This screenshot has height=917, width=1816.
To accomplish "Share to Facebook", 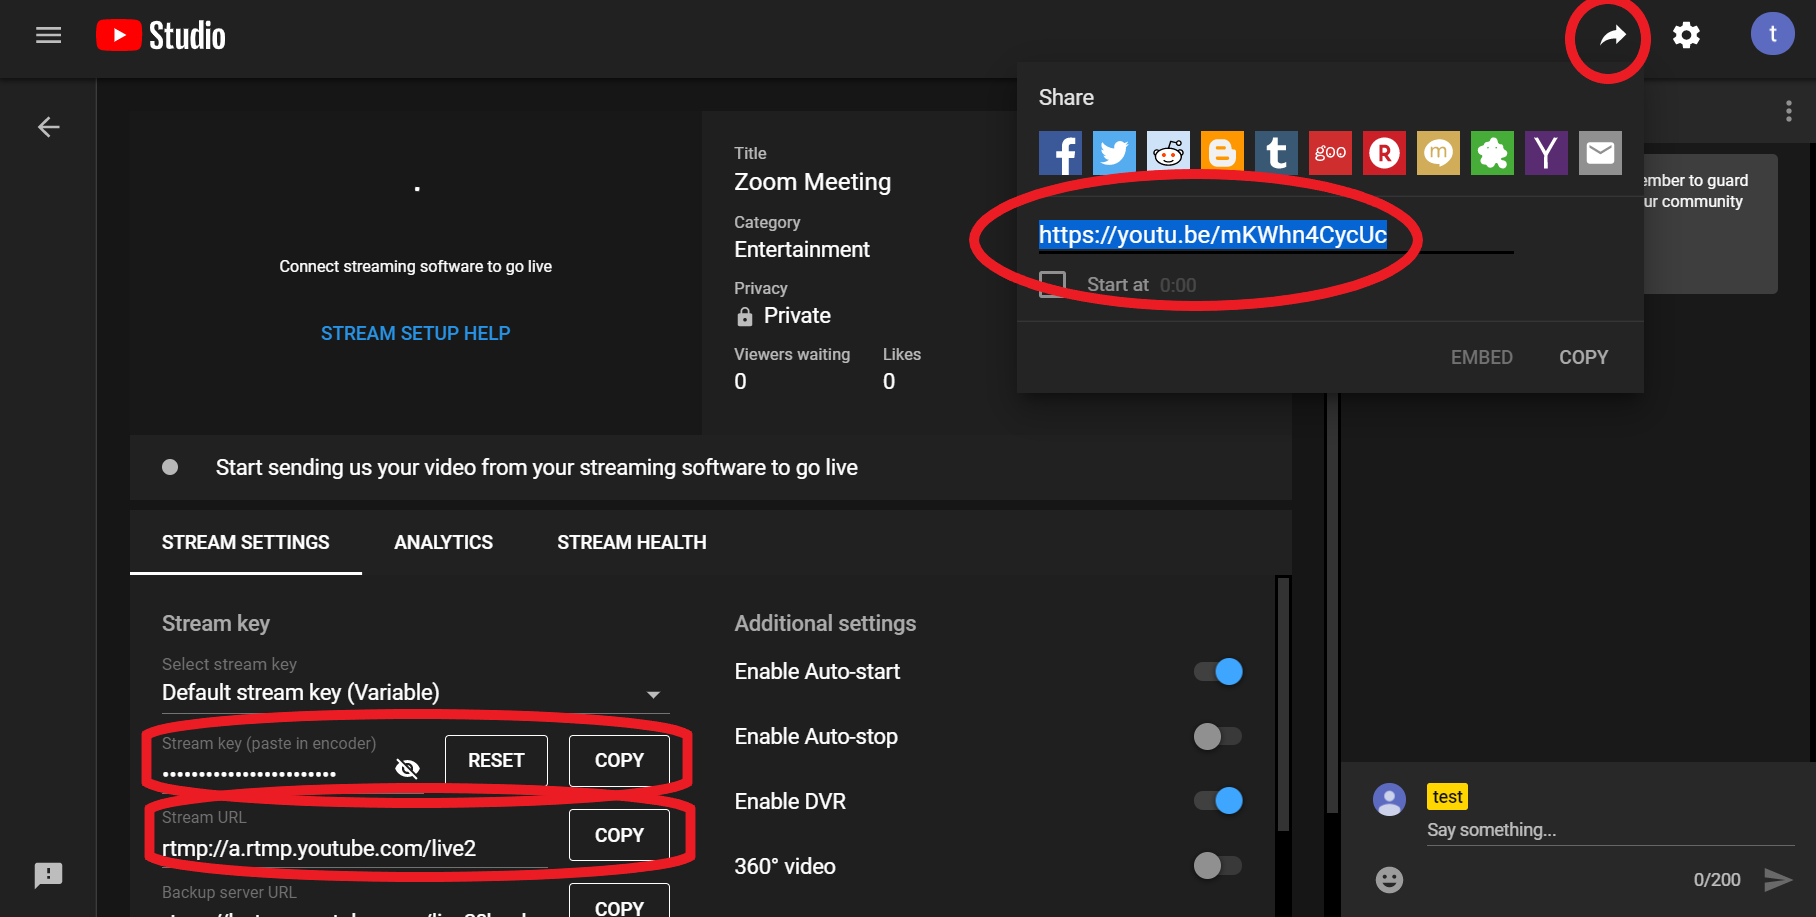I will point(1060,153).
